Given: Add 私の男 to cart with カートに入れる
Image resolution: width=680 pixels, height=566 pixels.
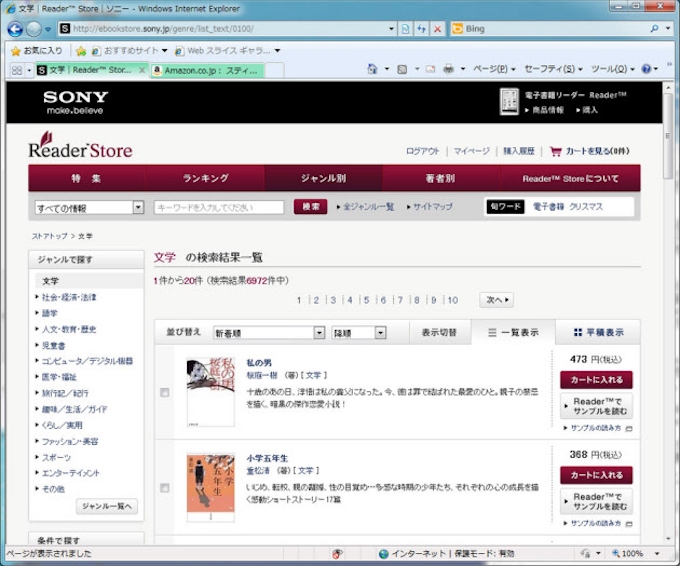Looking at the screenshot, I should tap(597, 380).
